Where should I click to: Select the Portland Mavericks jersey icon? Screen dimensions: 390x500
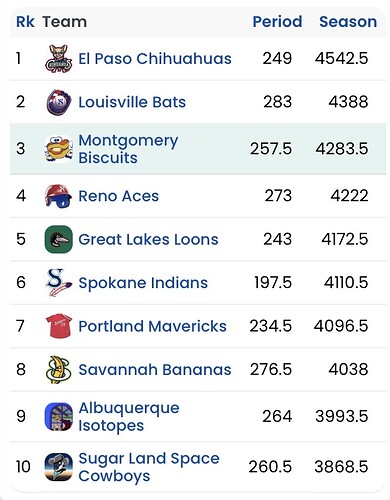[x=59, y=326]
